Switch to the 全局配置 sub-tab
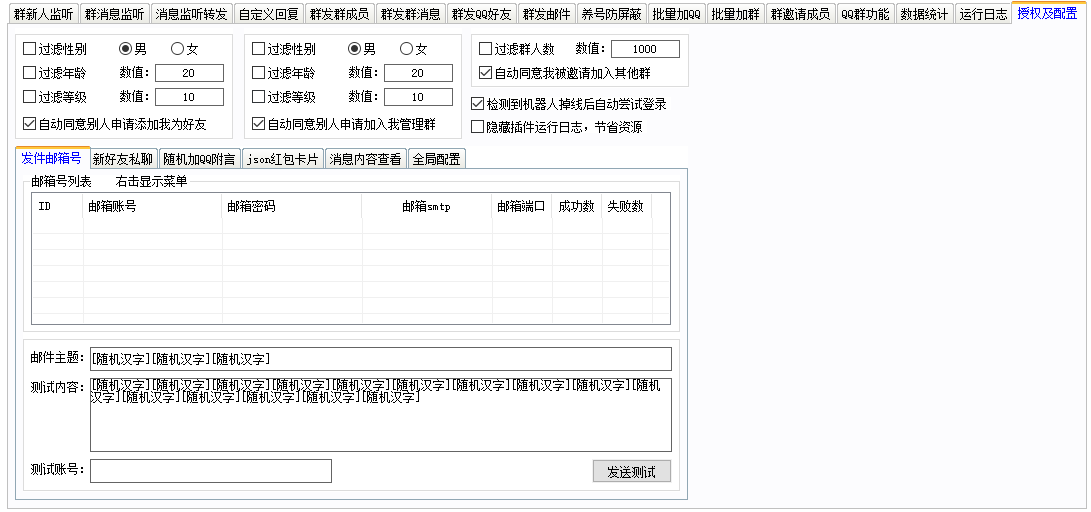 (x=436, y=159)
